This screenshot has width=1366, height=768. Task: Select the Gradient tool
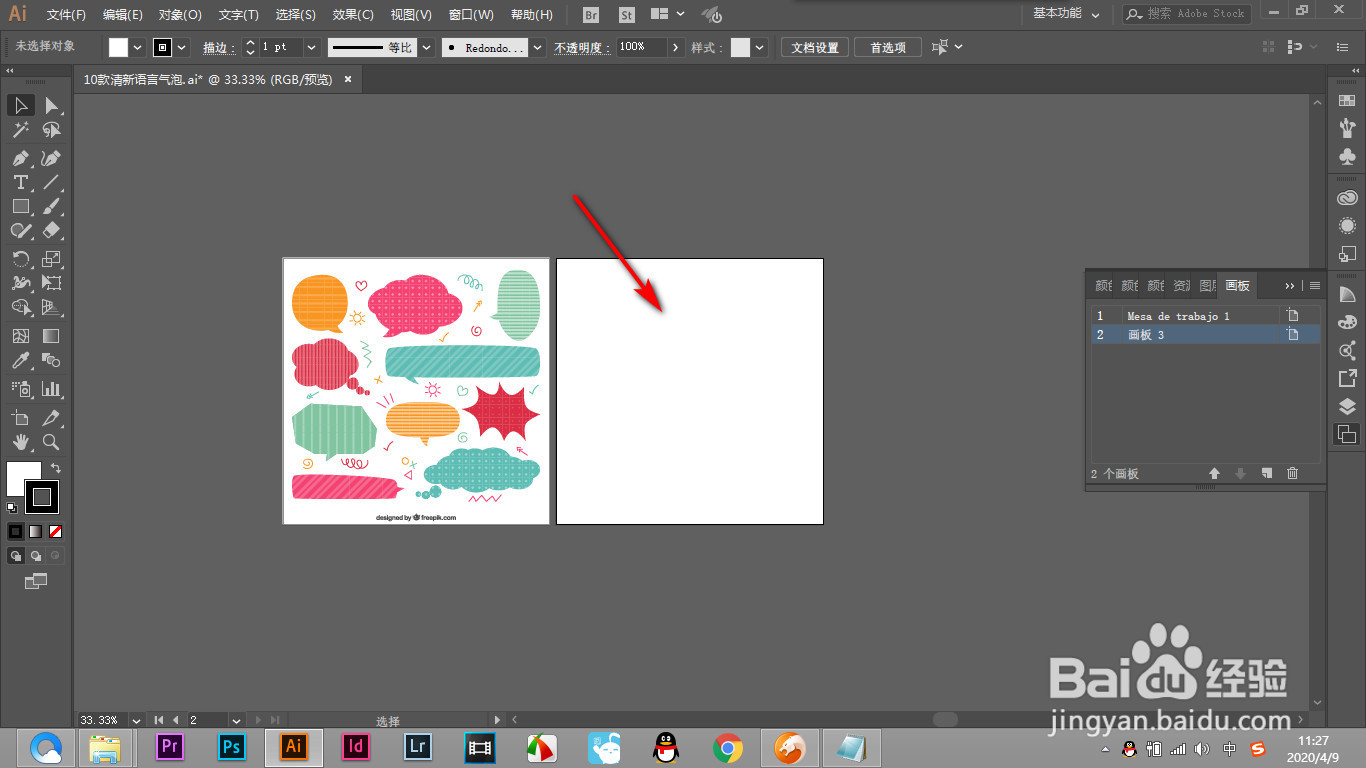click(x=51, y=336)
